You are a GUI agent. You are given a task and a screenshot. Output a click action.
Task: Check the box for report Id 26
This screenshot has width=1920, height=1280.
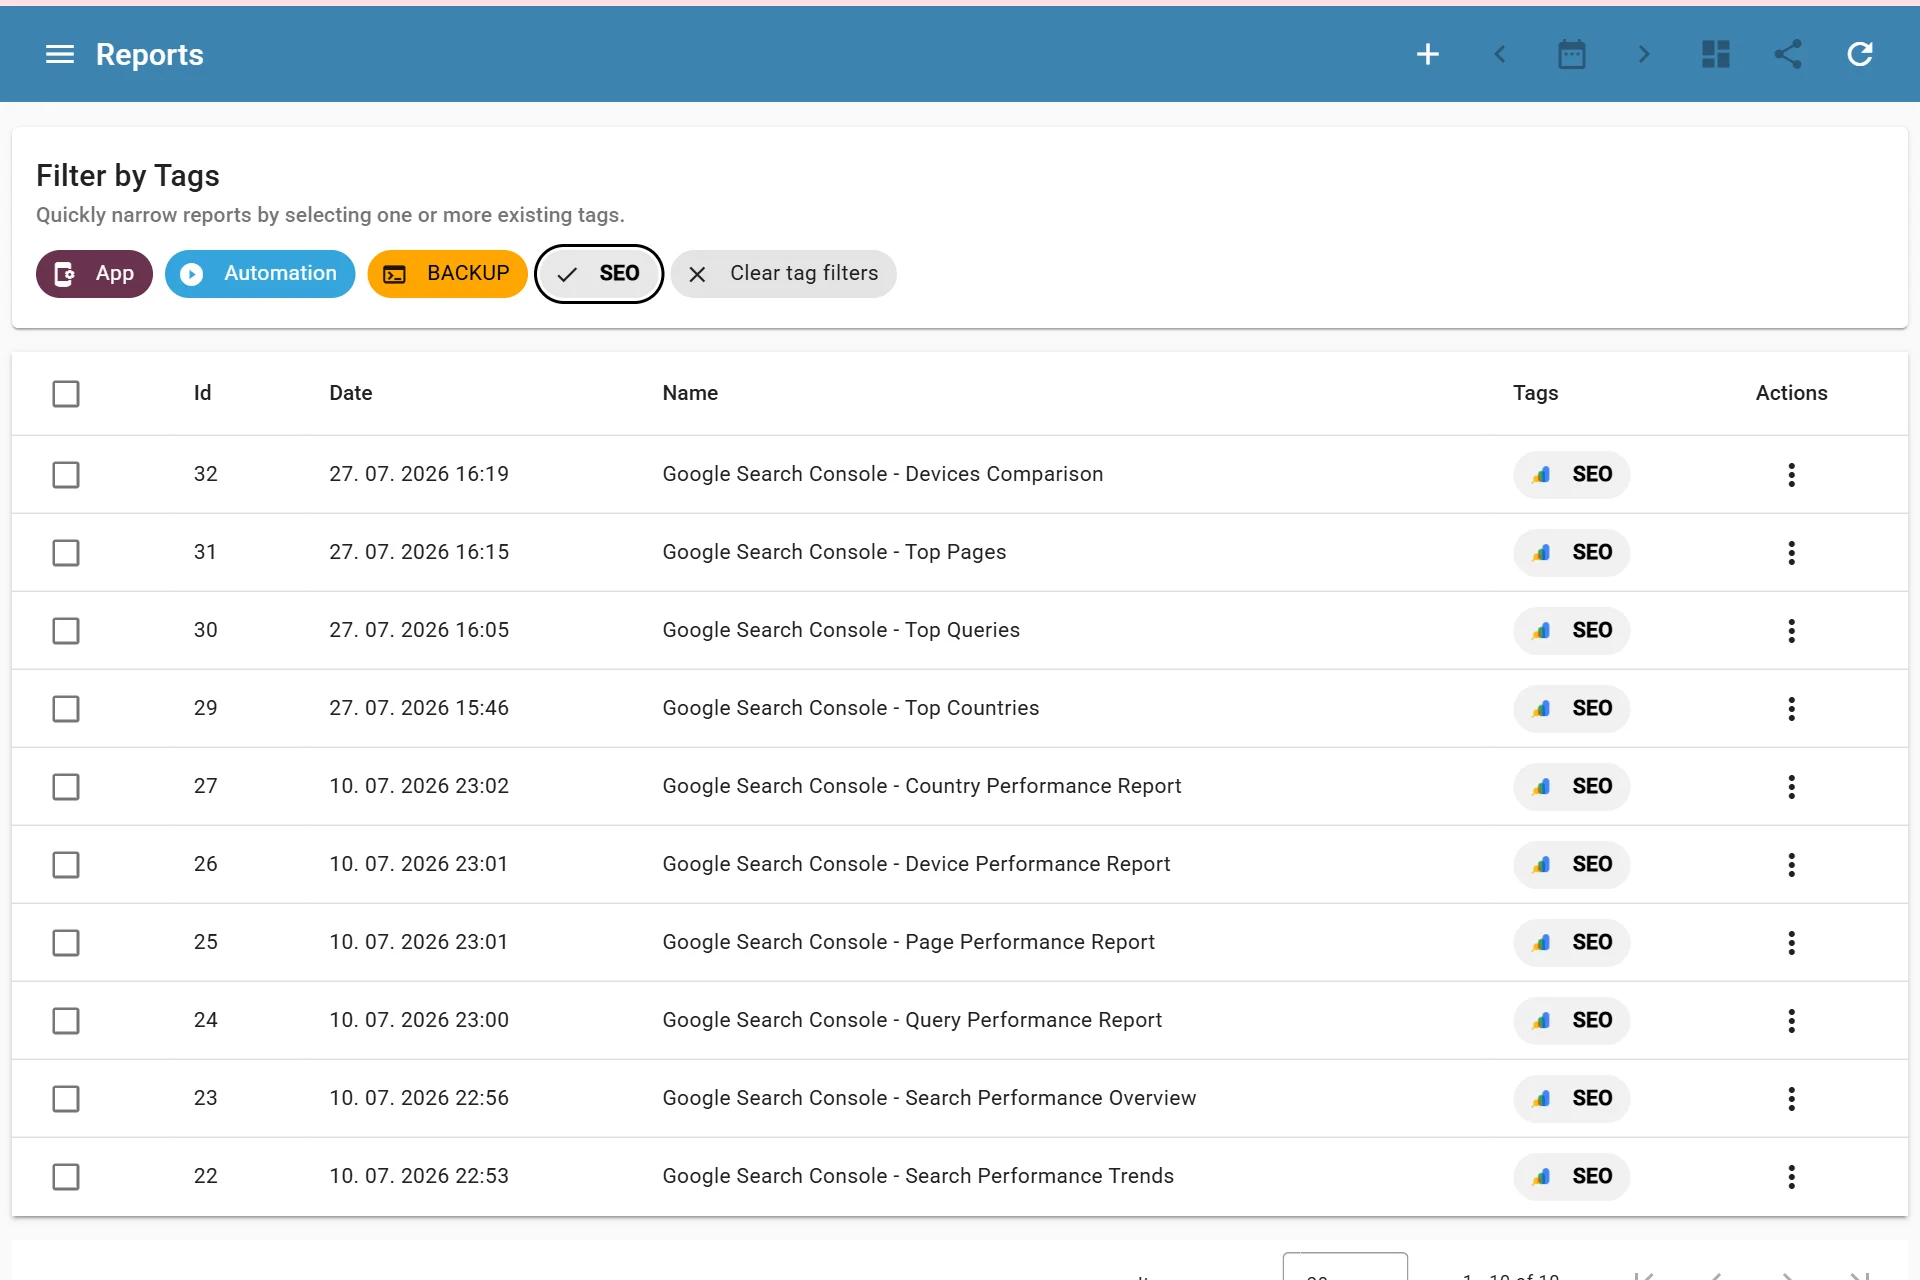(66, 864)
